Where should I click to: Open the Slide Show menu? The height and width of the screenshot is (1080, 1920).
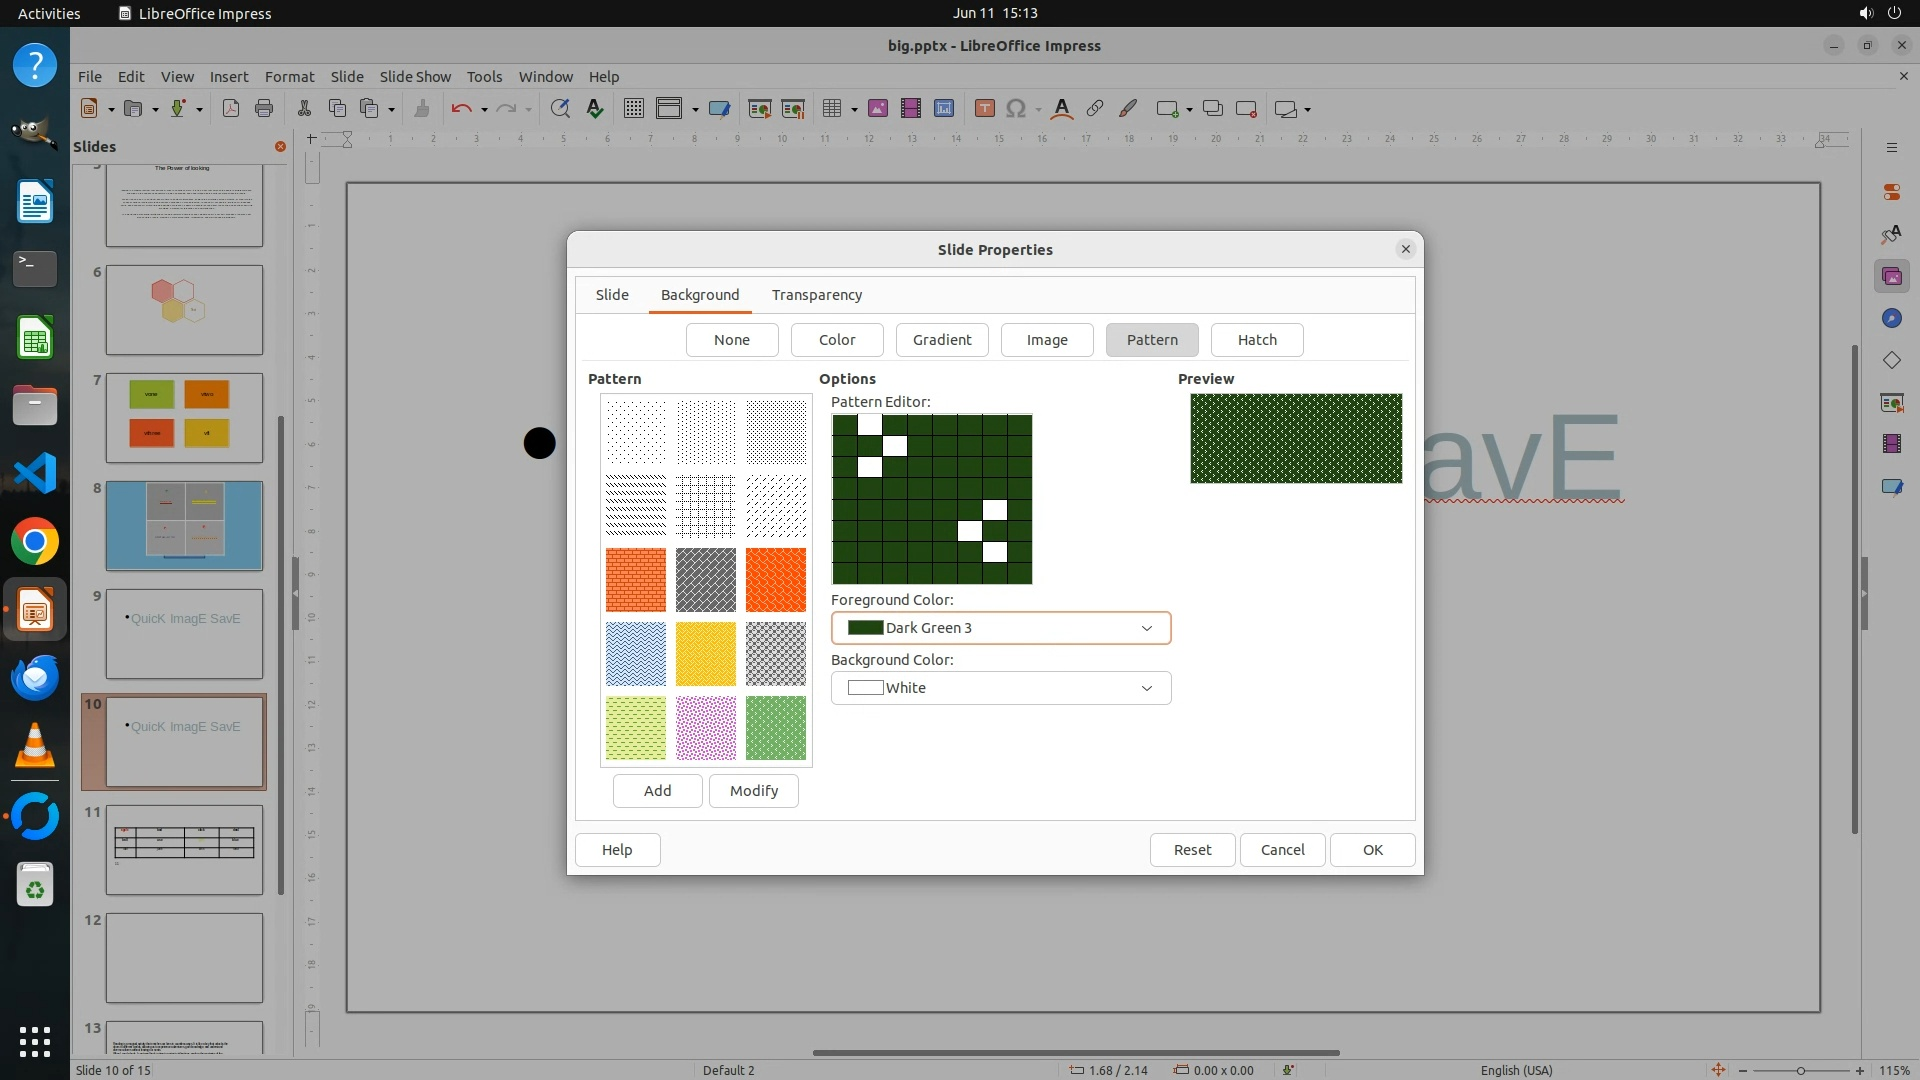coord(415,77)
